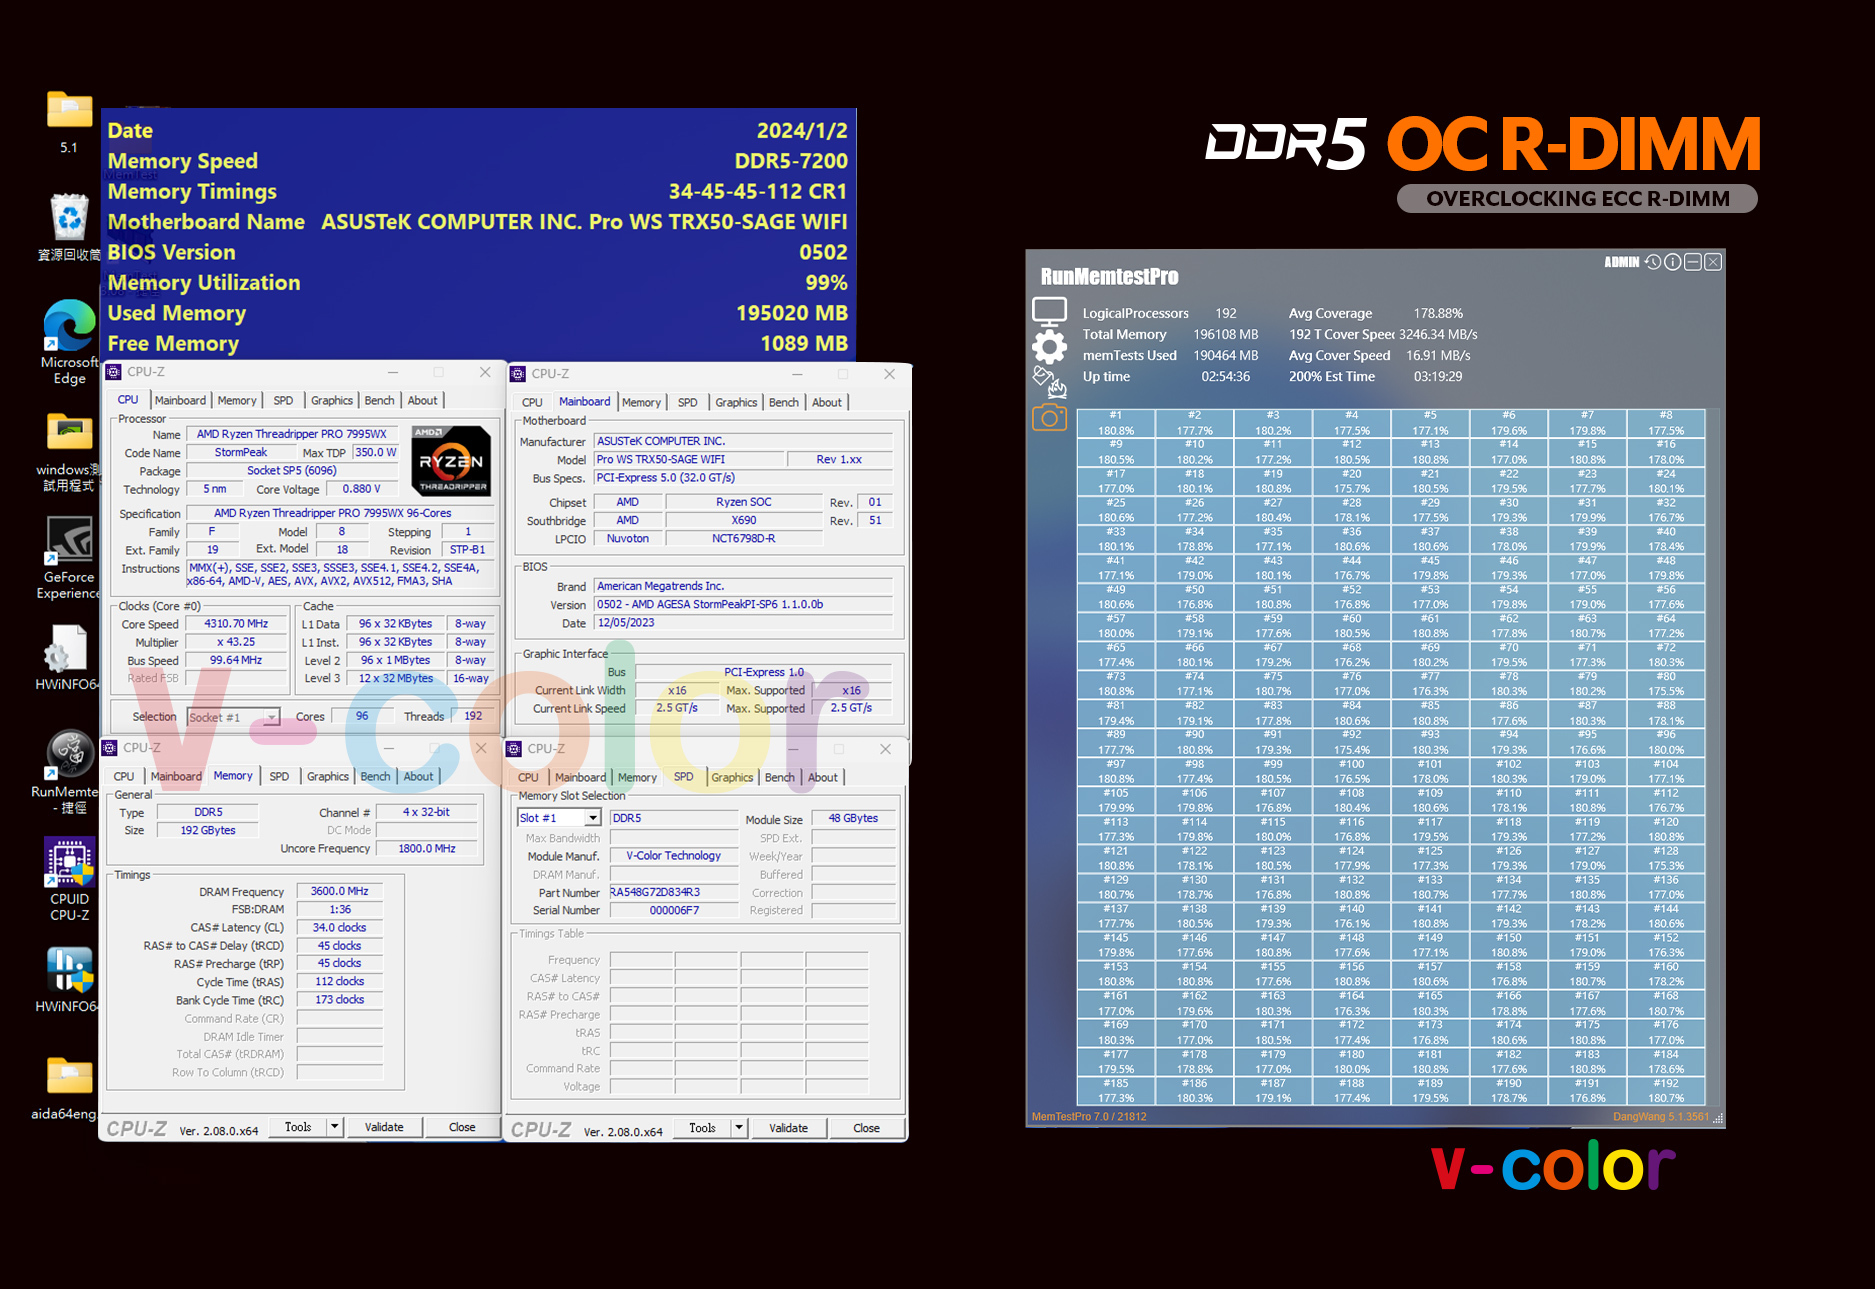Image resolution: width=1875 pixels, height=1289 pixels.
Task: Open the settings gear in RunMemtestPro
Action: coord(1048,346)
